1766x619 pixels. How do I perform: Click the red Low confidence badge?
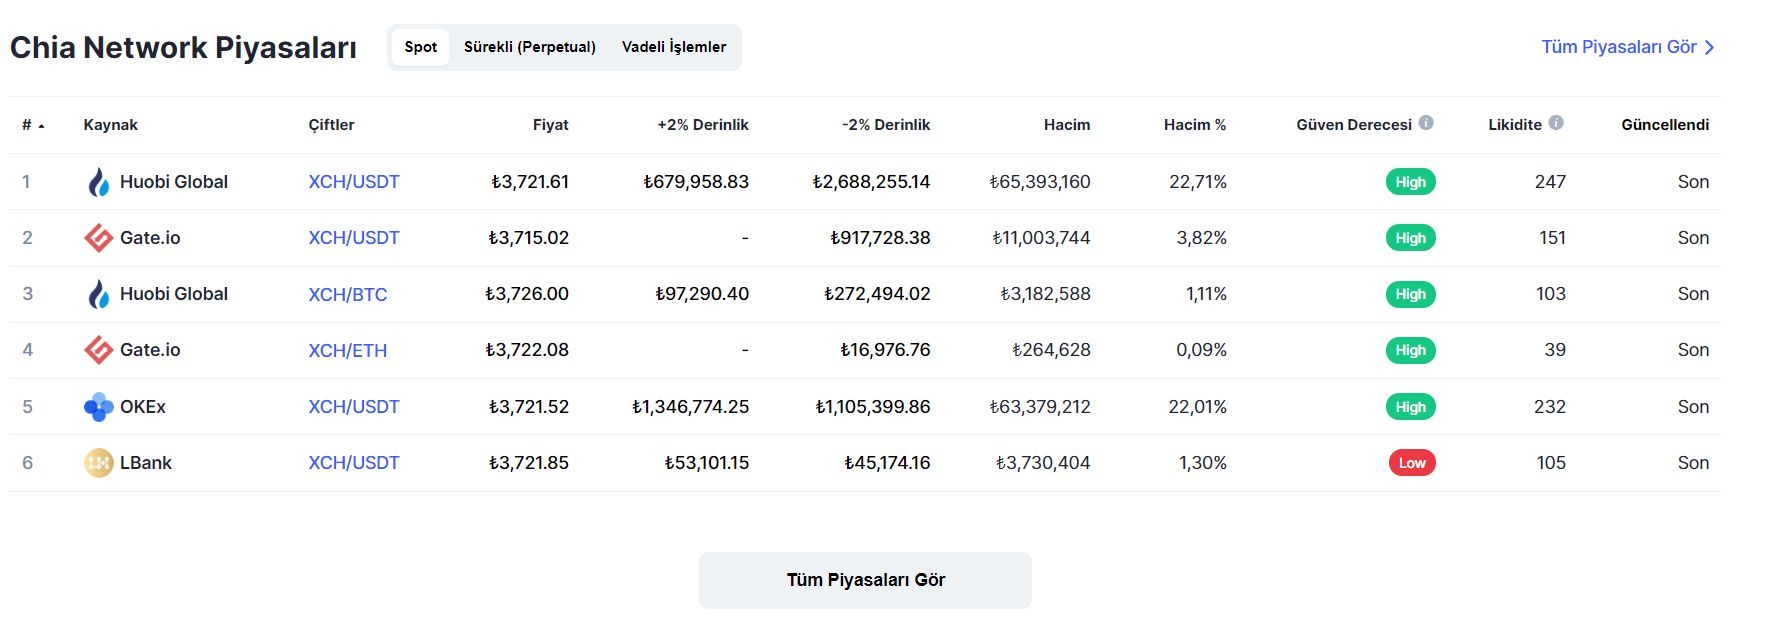point(1411,463)
